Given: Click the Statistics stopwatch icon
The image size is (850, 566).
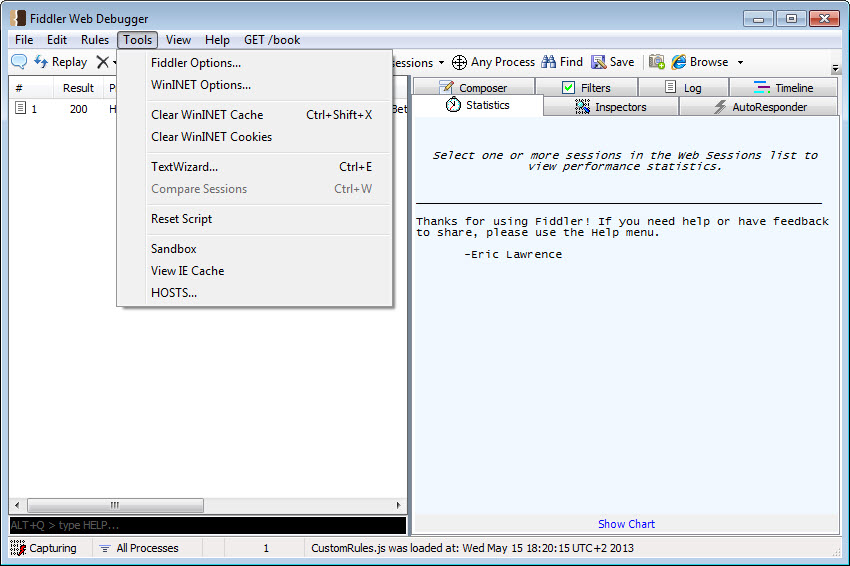Looking at the screenshot, I should 453,105.
